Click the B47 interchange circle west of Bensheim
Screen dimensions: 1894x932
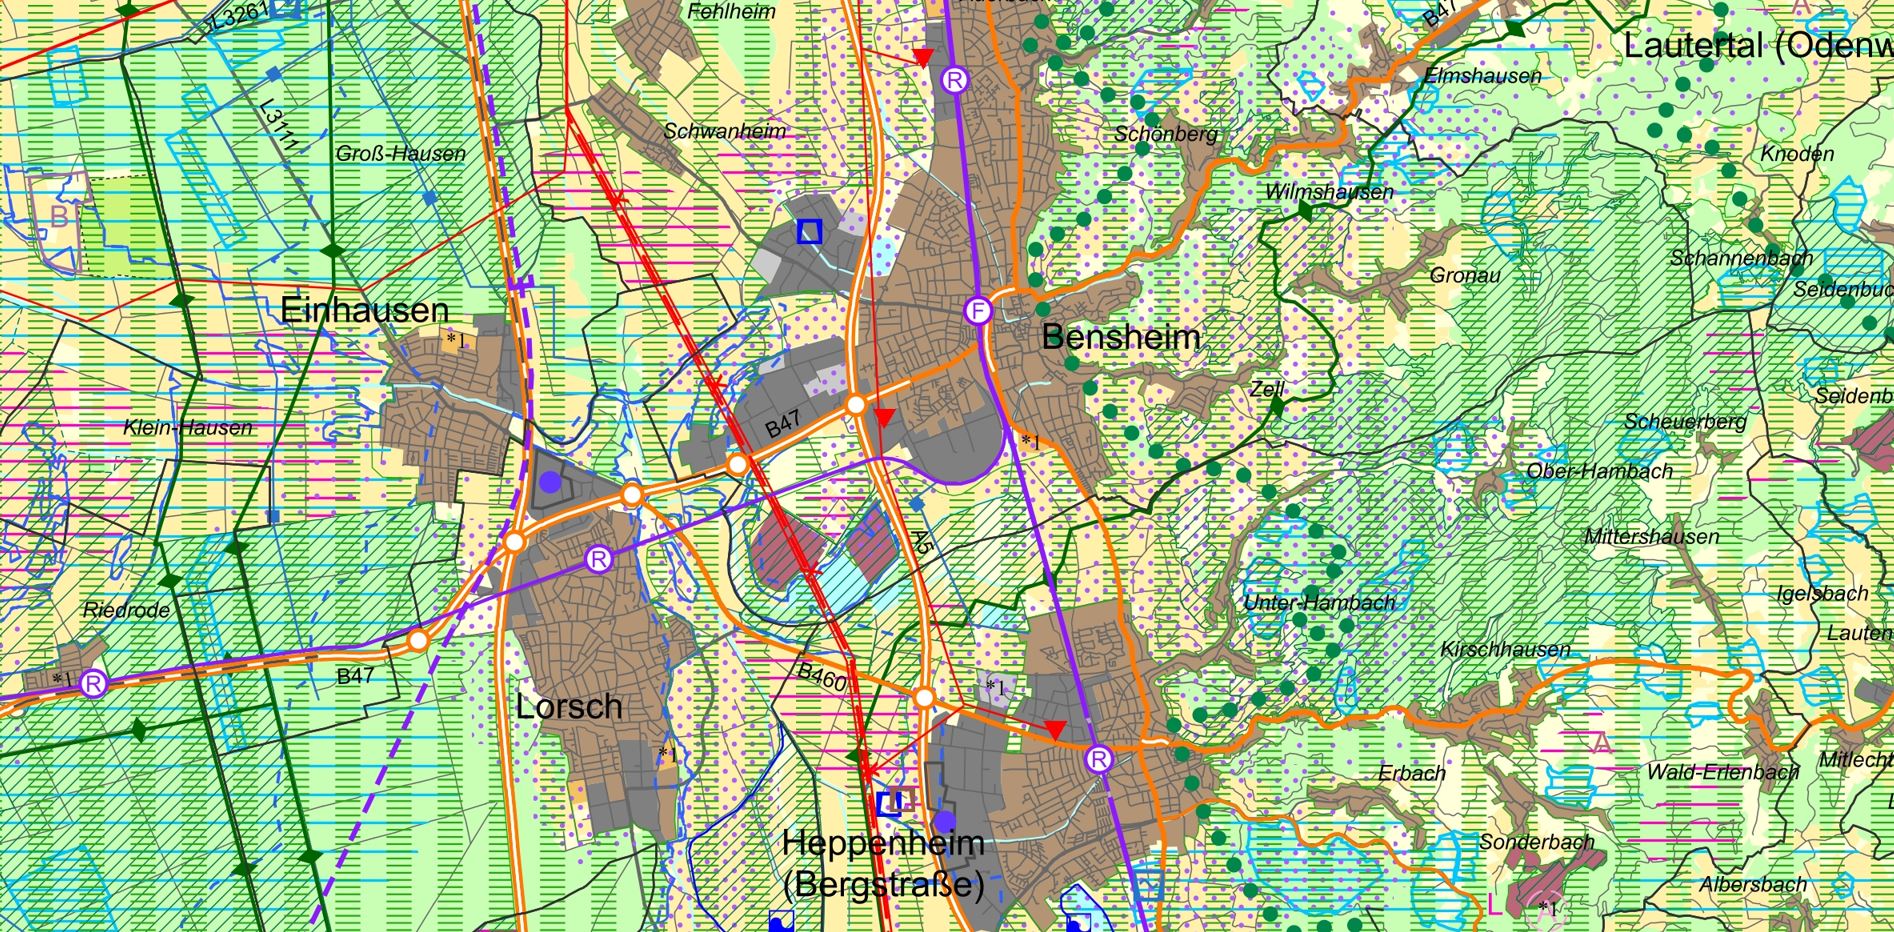(x=856, y=405)
